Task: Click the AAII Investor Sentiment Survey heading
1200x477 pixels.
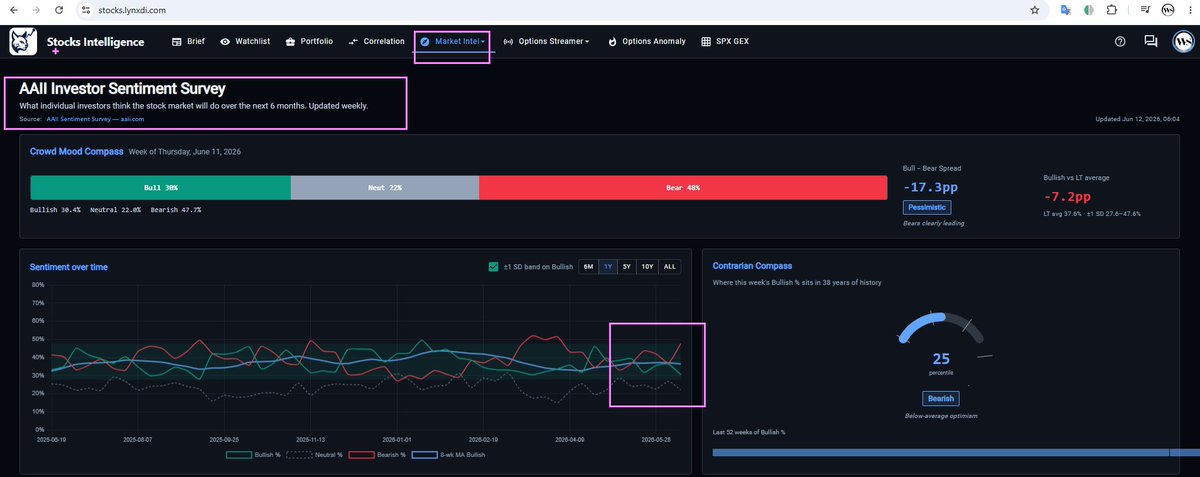Action: [122, 89]
